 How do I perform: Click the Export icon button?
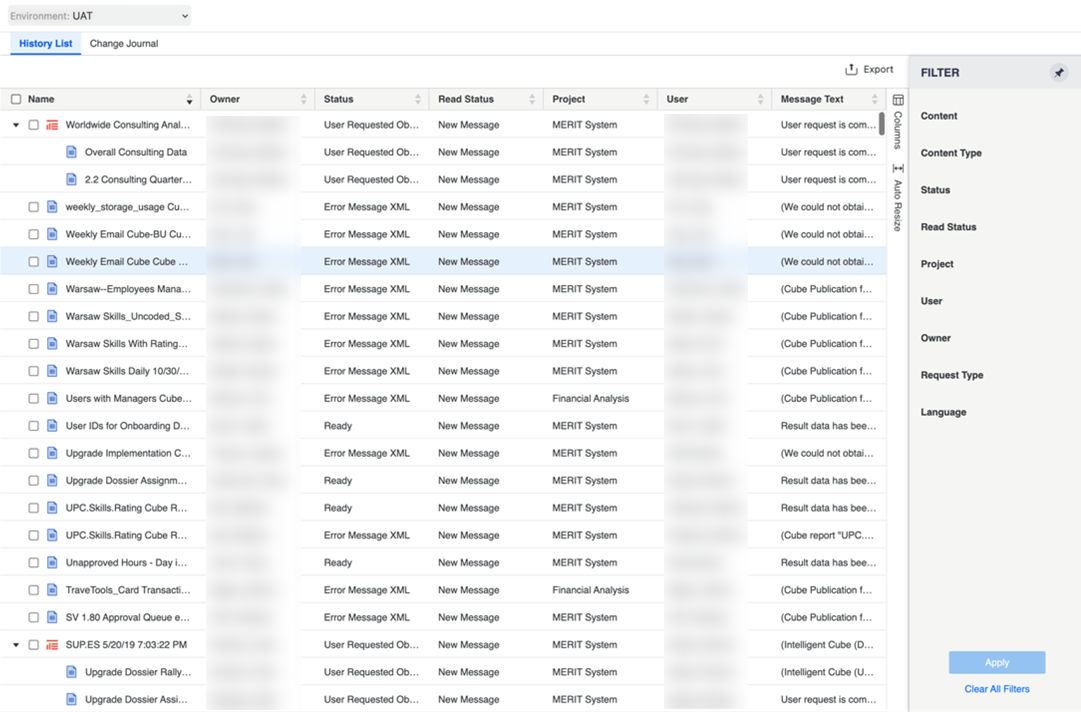click(851, 70)
